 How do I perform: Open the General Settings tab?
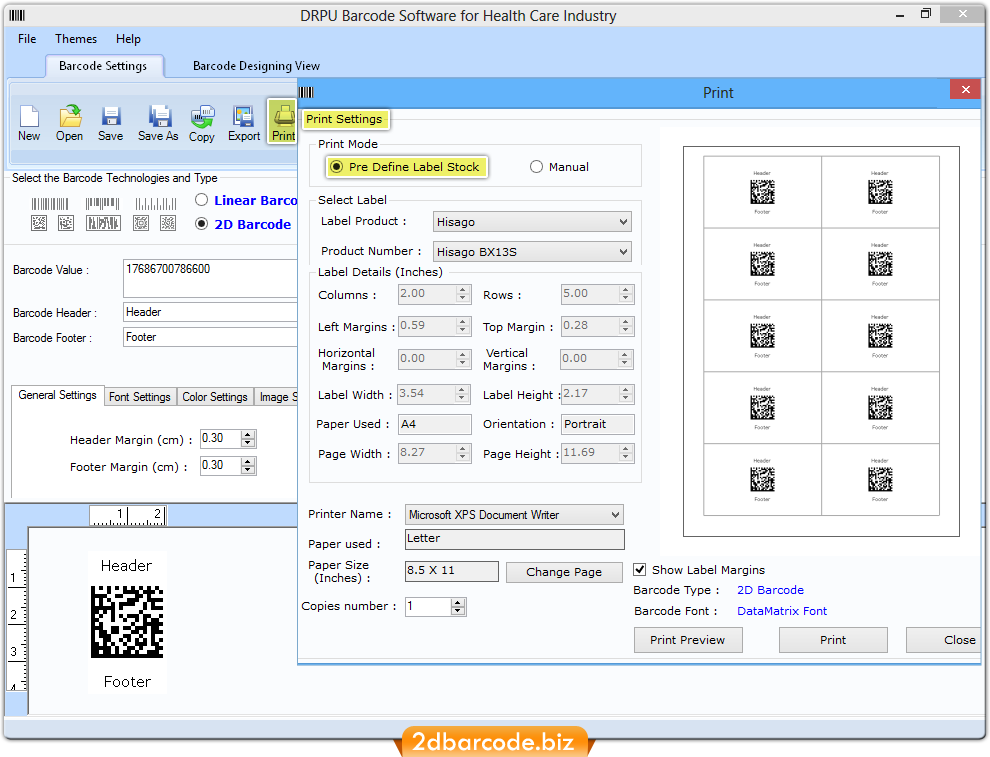click(x=57, y=395)
